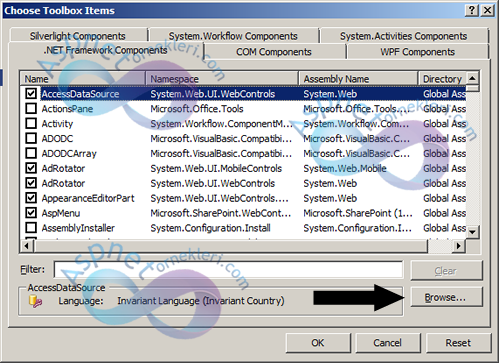Tick the ADODC checkbox

click(x=31, y=138)
